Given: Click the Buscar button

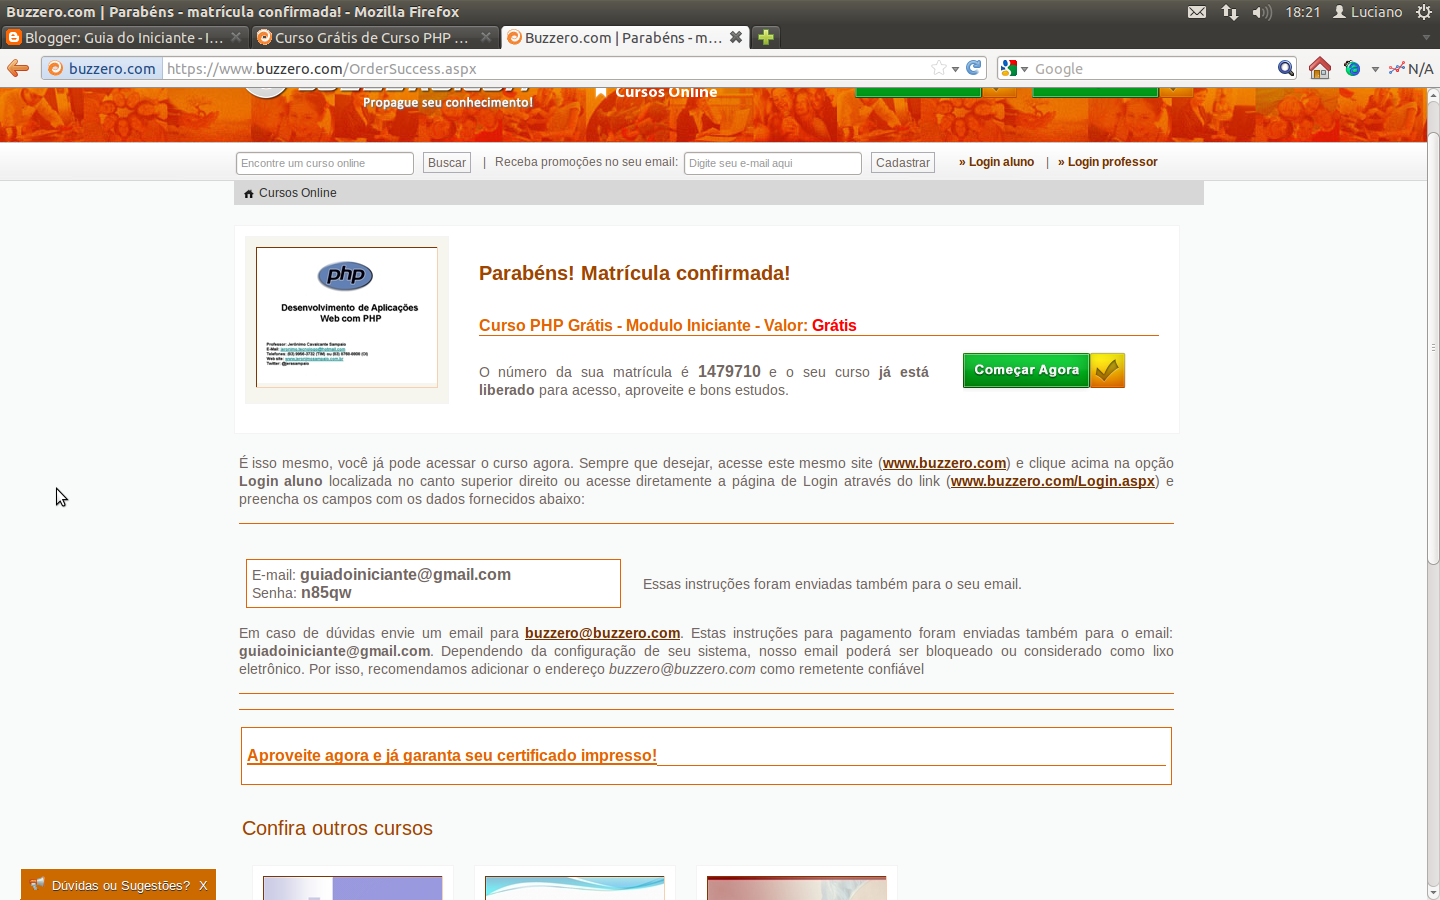Looking at the screenshot, I should coord(447,163).
